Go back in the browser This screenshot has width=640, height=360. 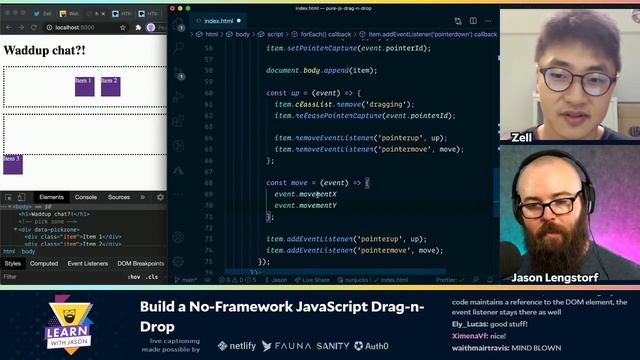(9, 27)
